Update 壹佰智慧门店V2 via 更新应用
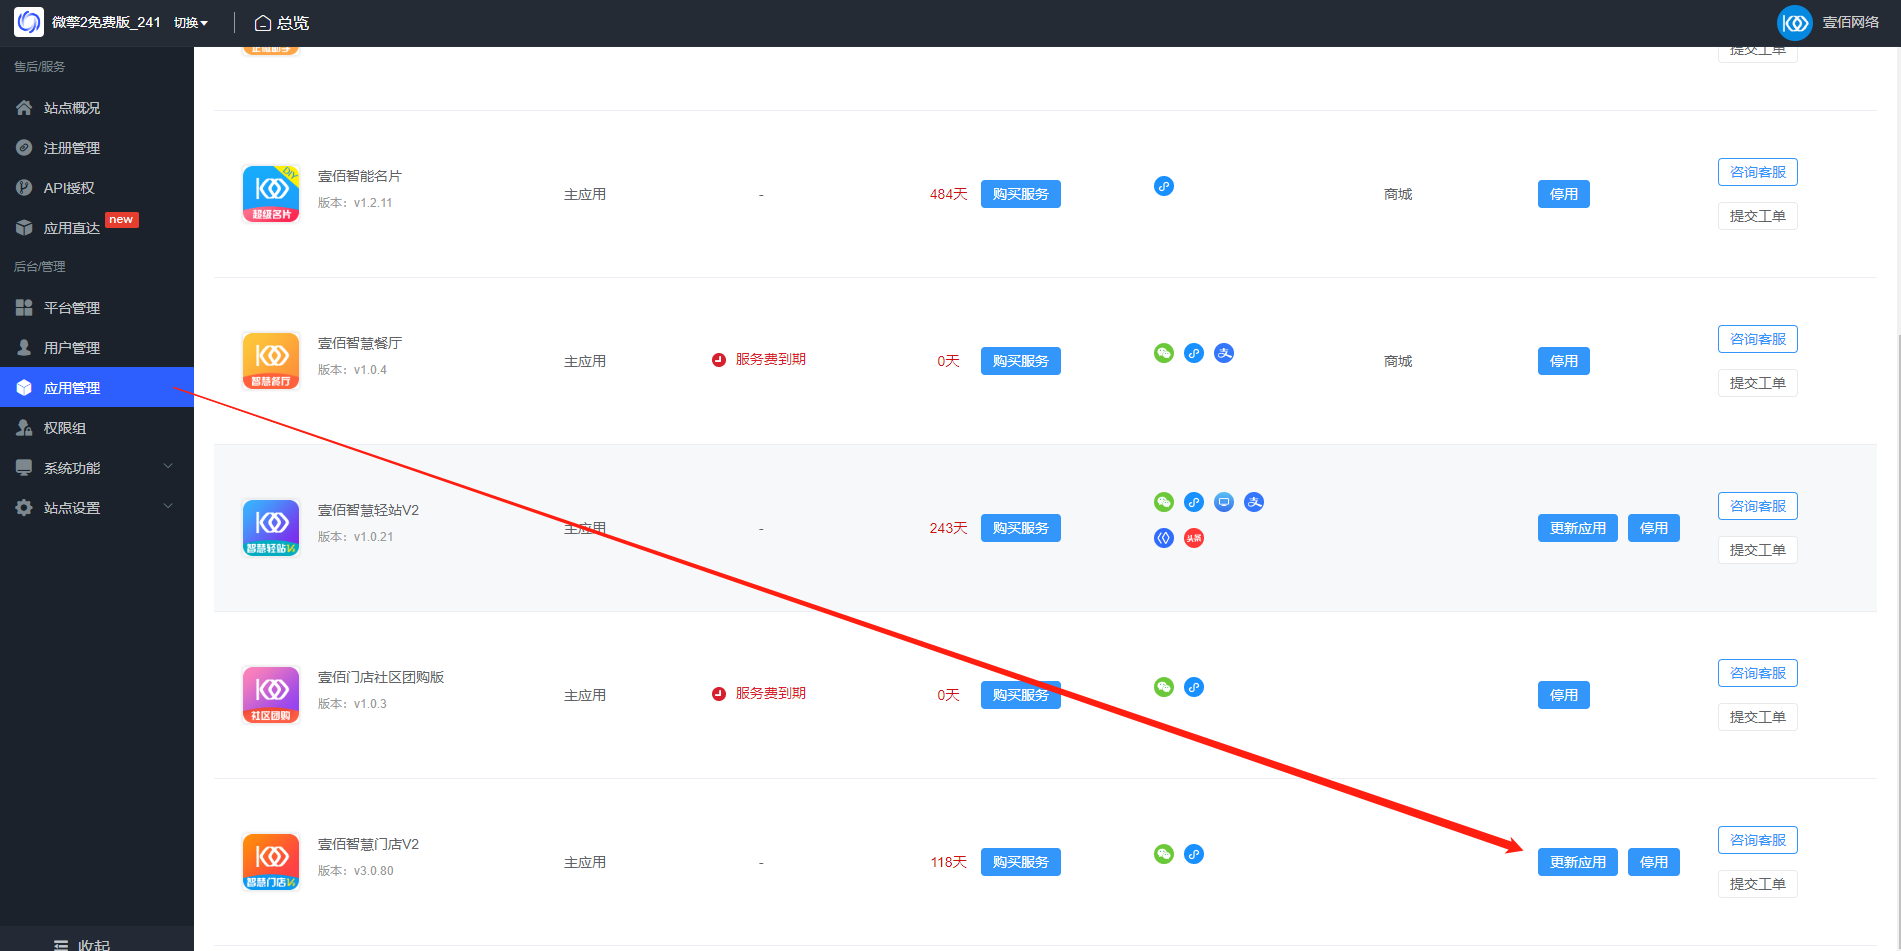1901x951 pixels. 1577,862
